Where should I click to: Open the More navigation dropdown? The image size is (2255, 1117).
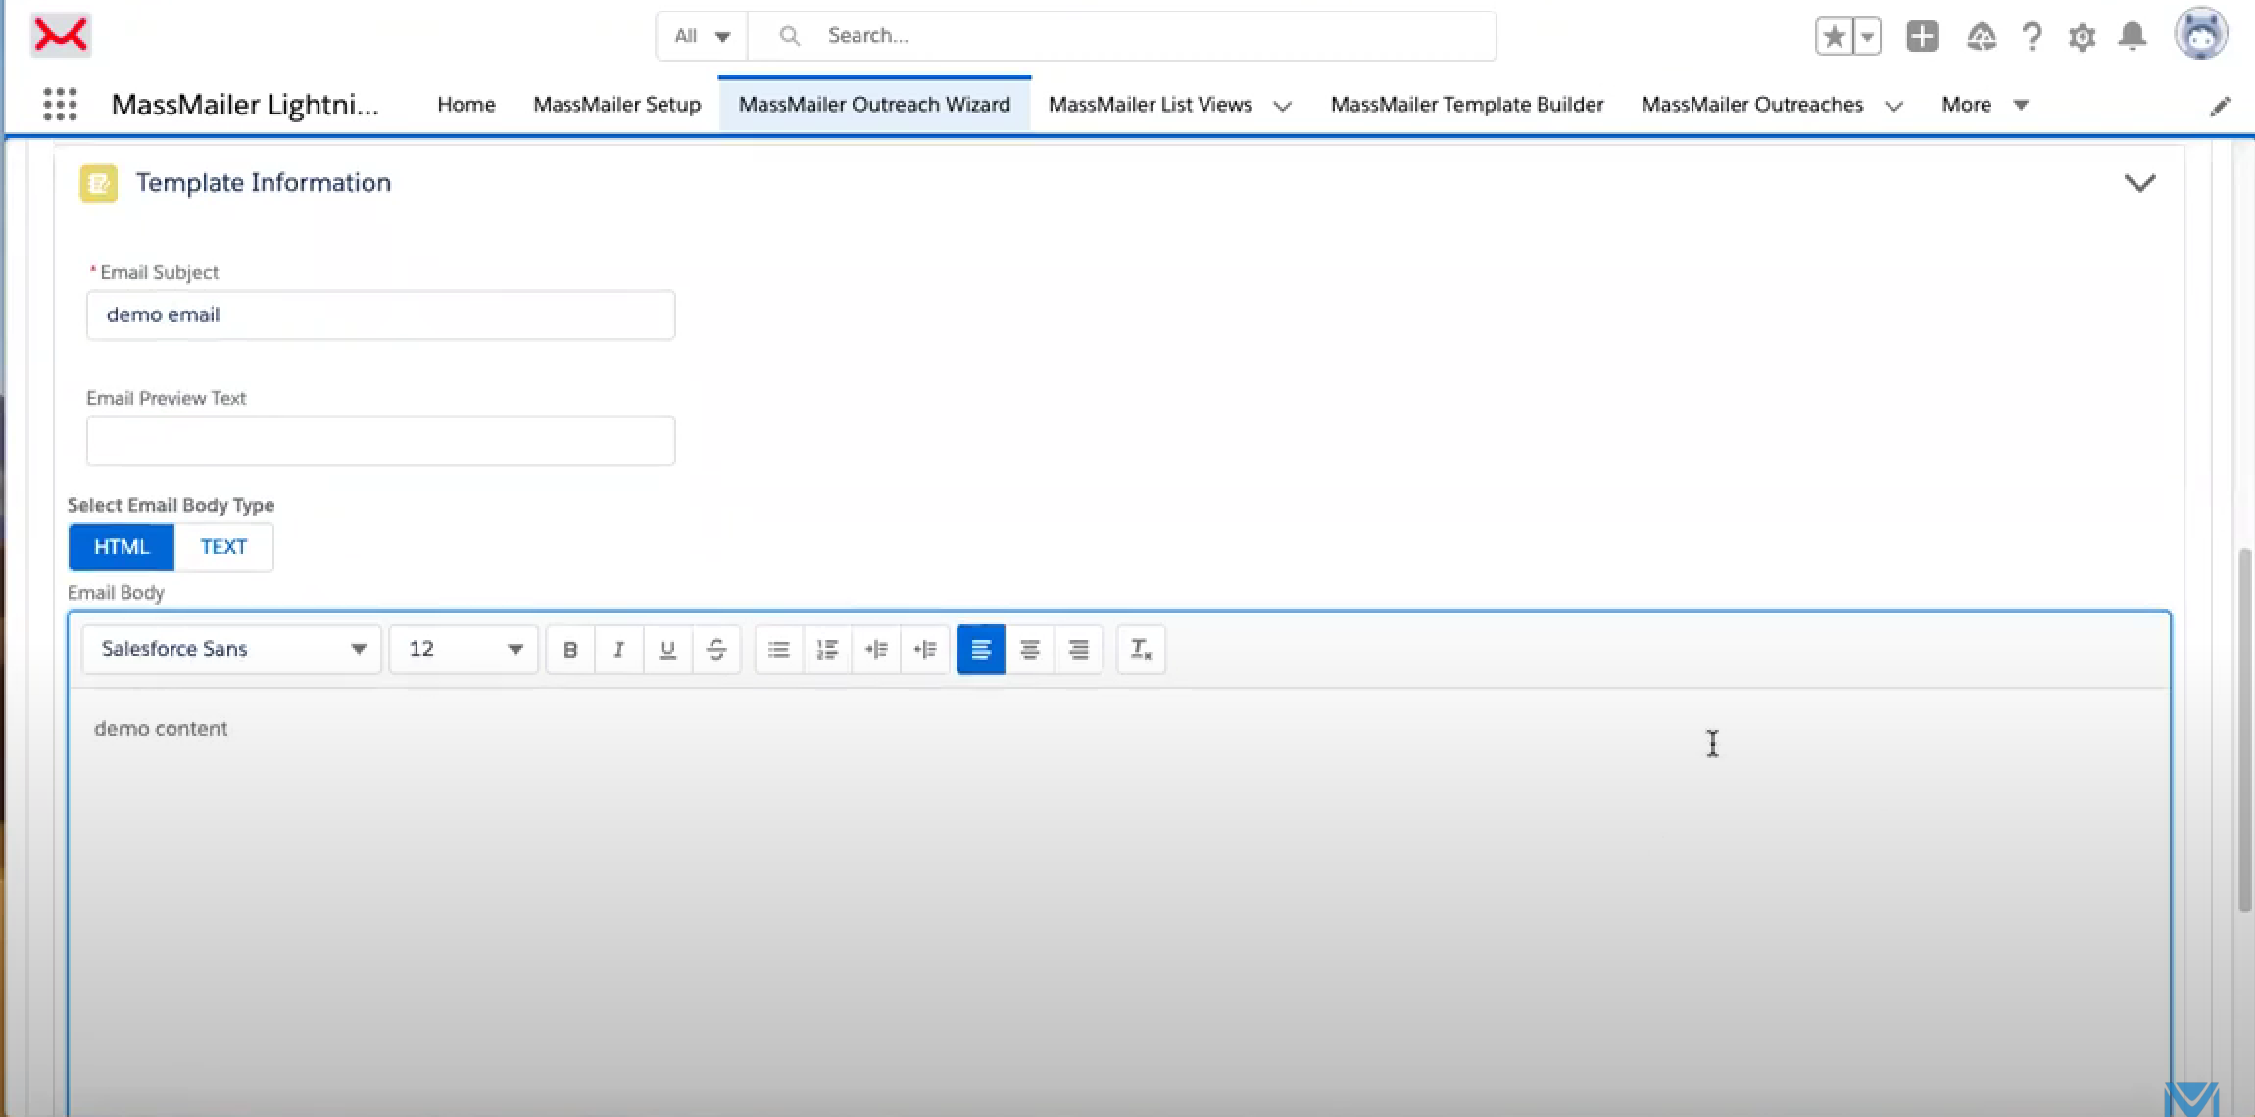(1985, 105)
